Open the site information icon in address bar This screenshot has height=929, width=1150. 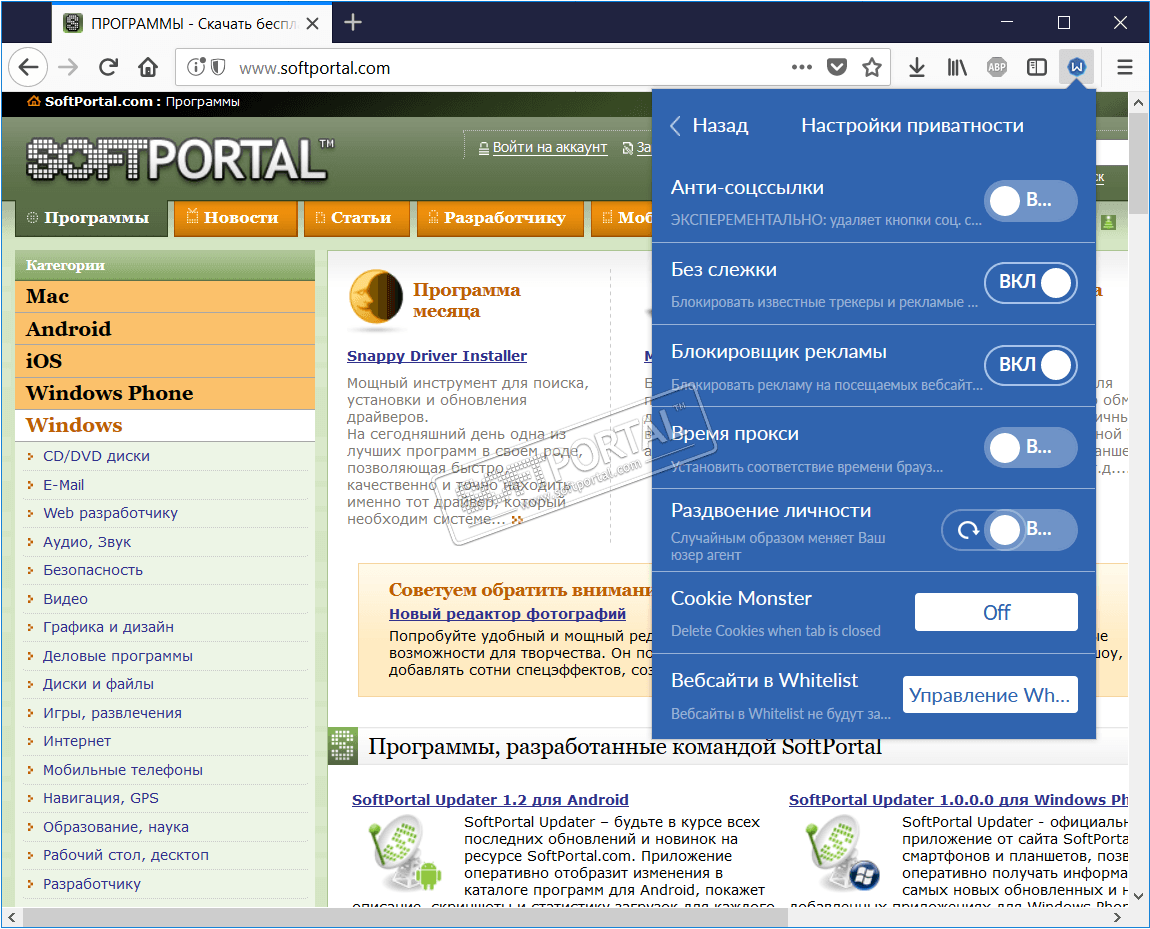(195, 67)
